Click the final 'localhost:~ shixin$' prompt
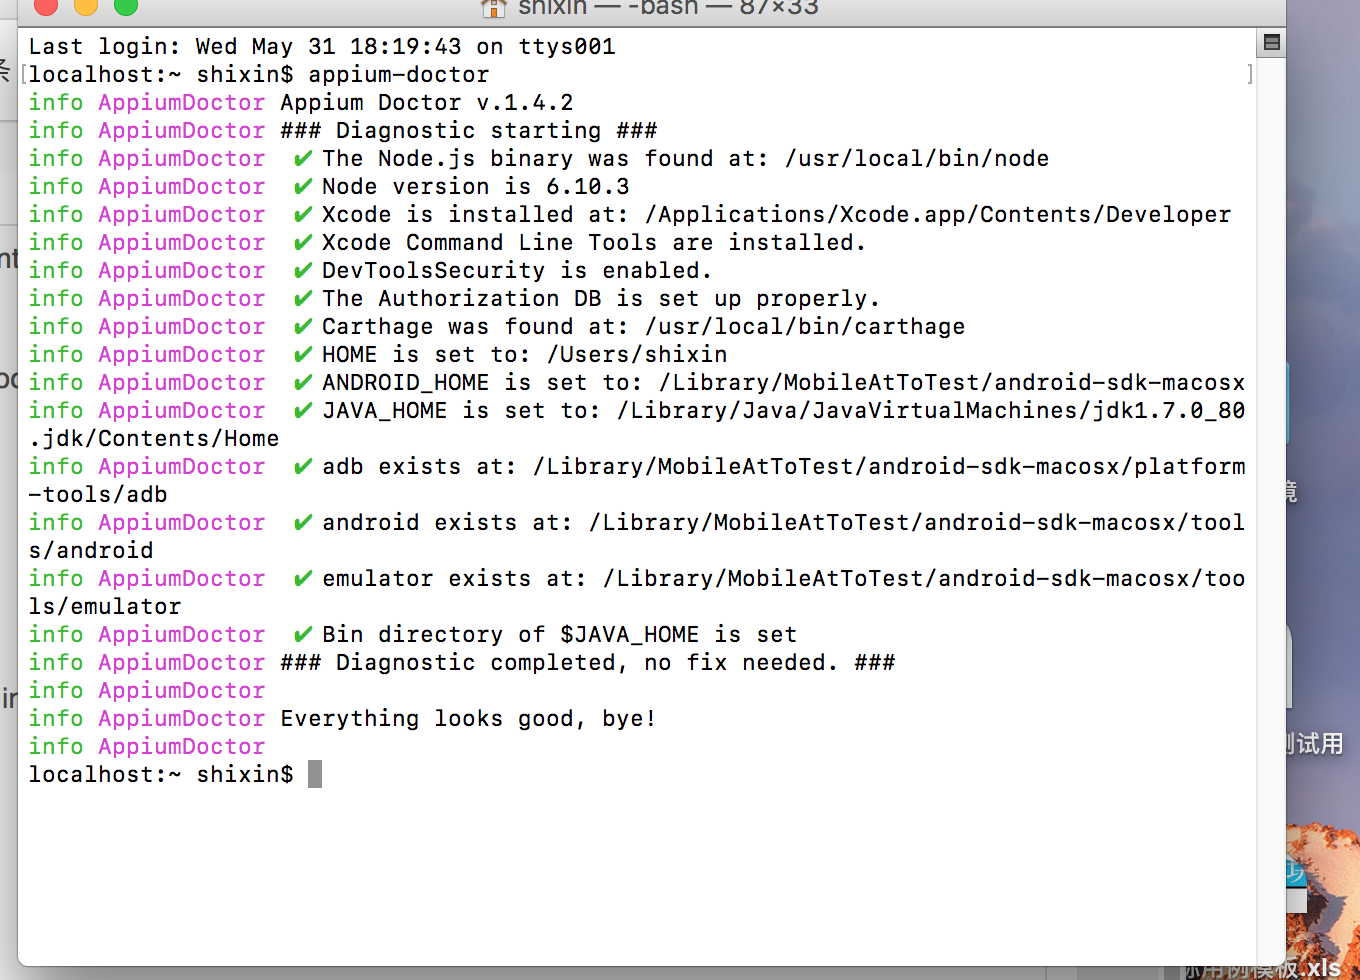1360x980 pixels. (x=161, y=775)
